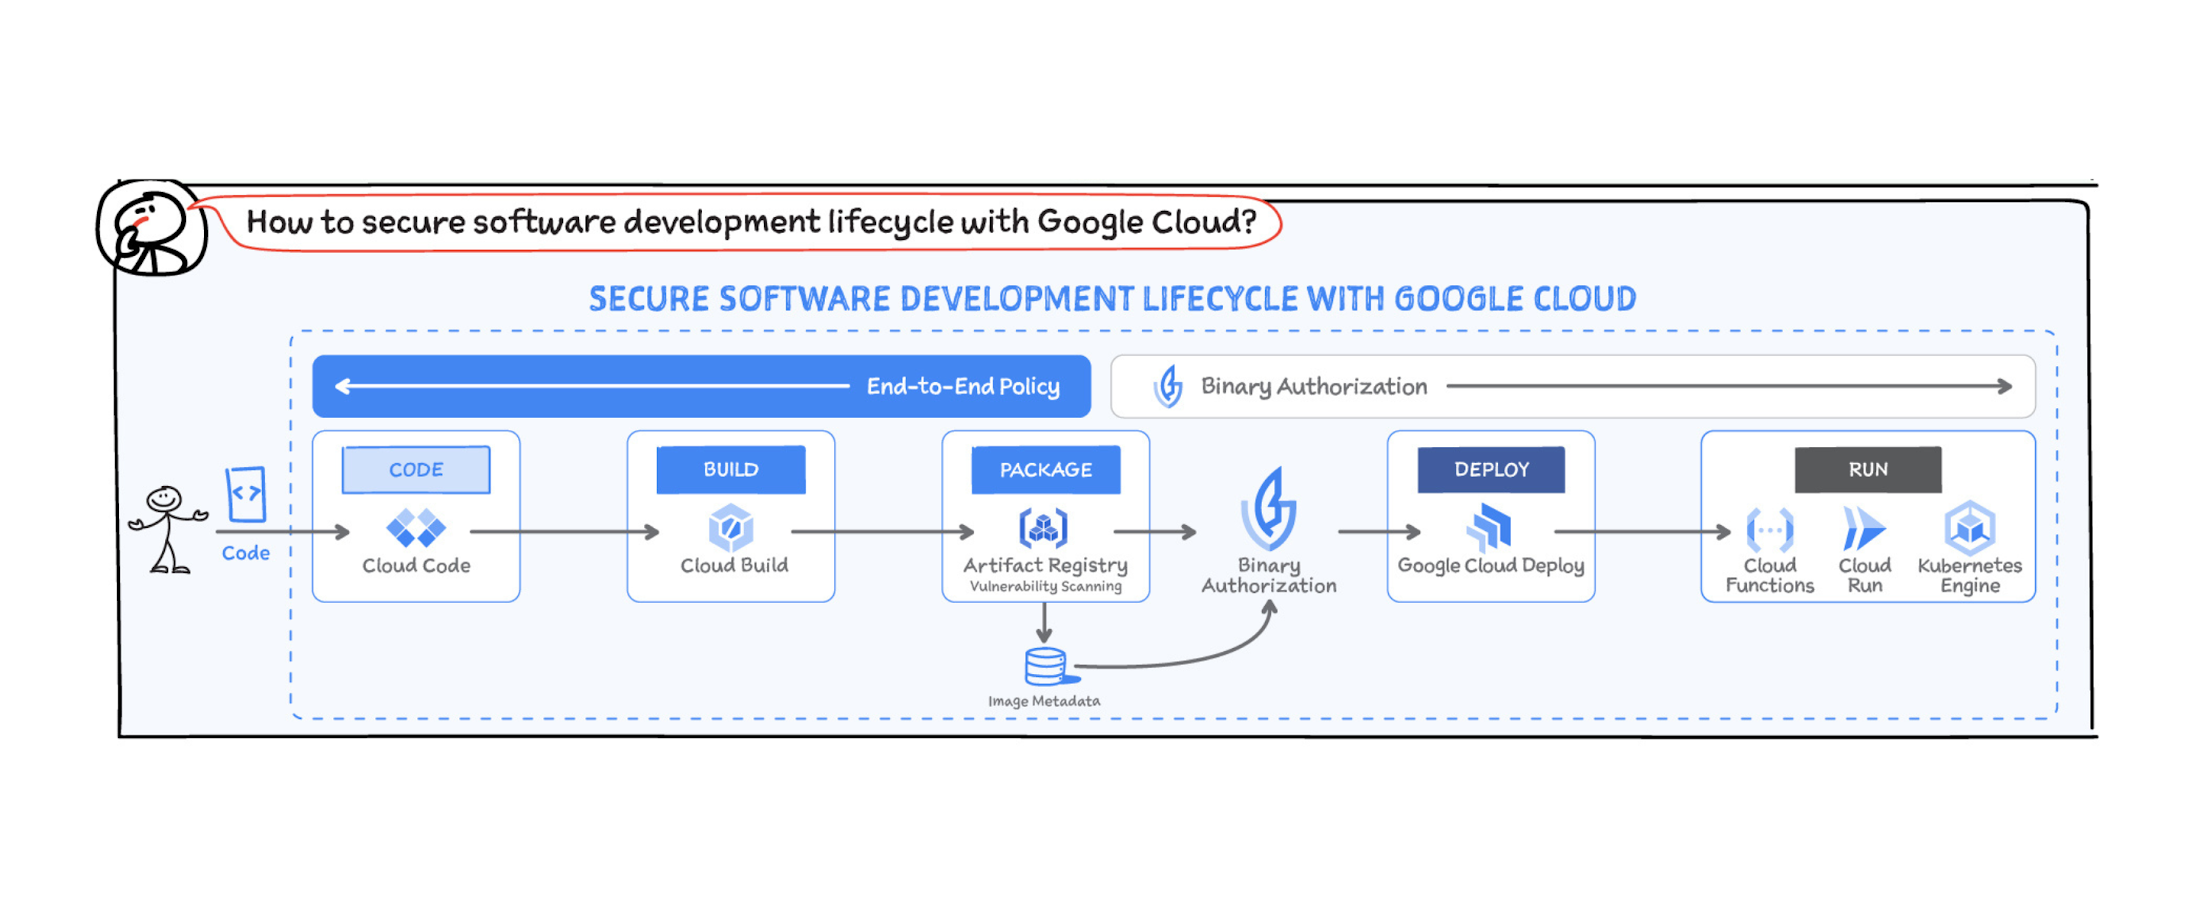
Task: Click the Google Cloud Deploy icon
Action: click(x=1489, y=526)
